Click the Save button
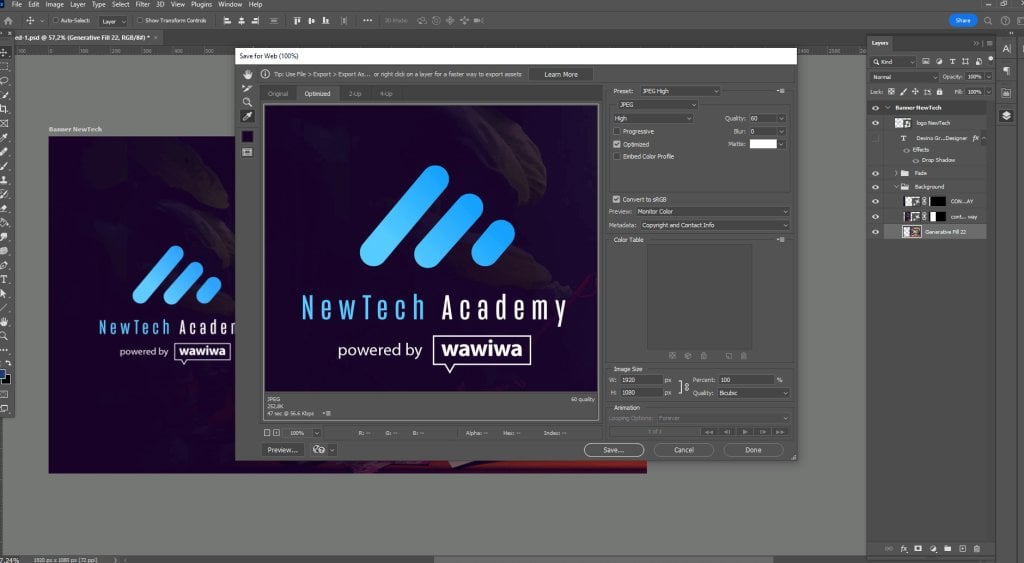Viewport: 1024px width, 563px height. (613, 450)
